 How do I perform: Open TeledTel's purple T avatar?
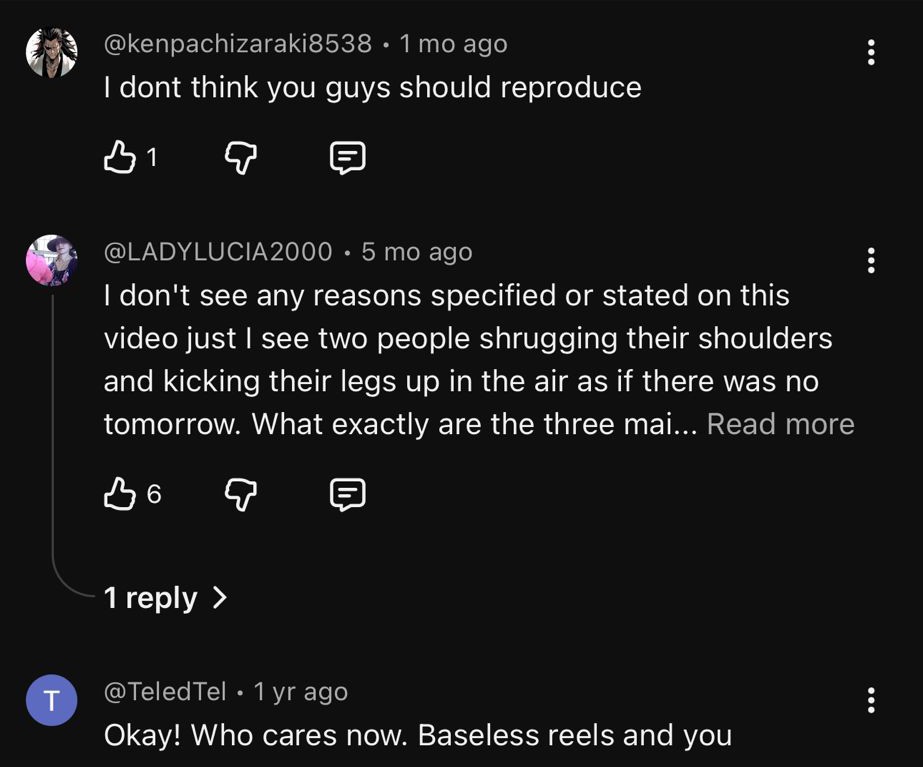click(x=51, y=699)
